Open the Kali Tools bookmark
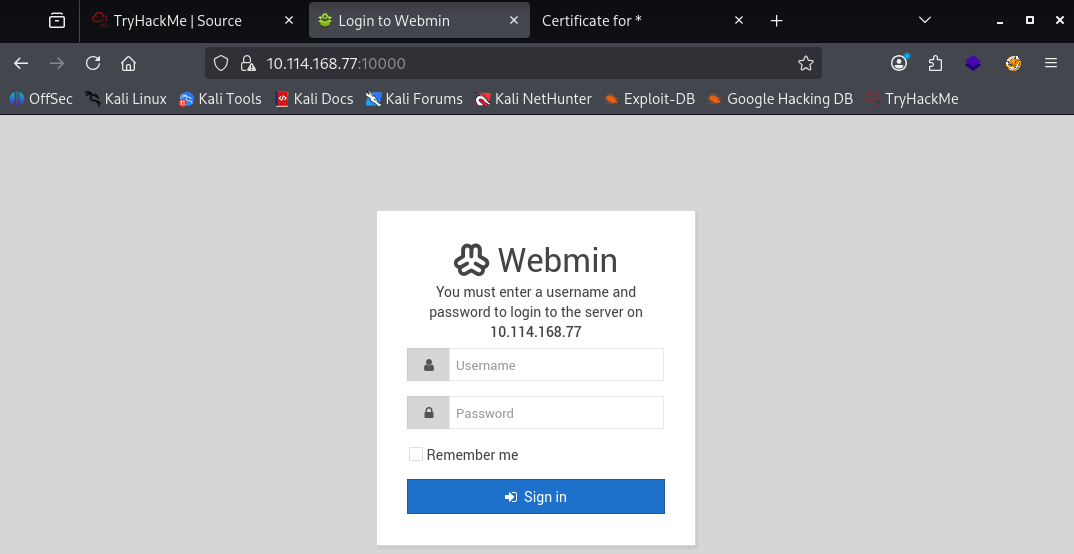The width and height of the screenshot is (1074, 554). coord(220,99)
